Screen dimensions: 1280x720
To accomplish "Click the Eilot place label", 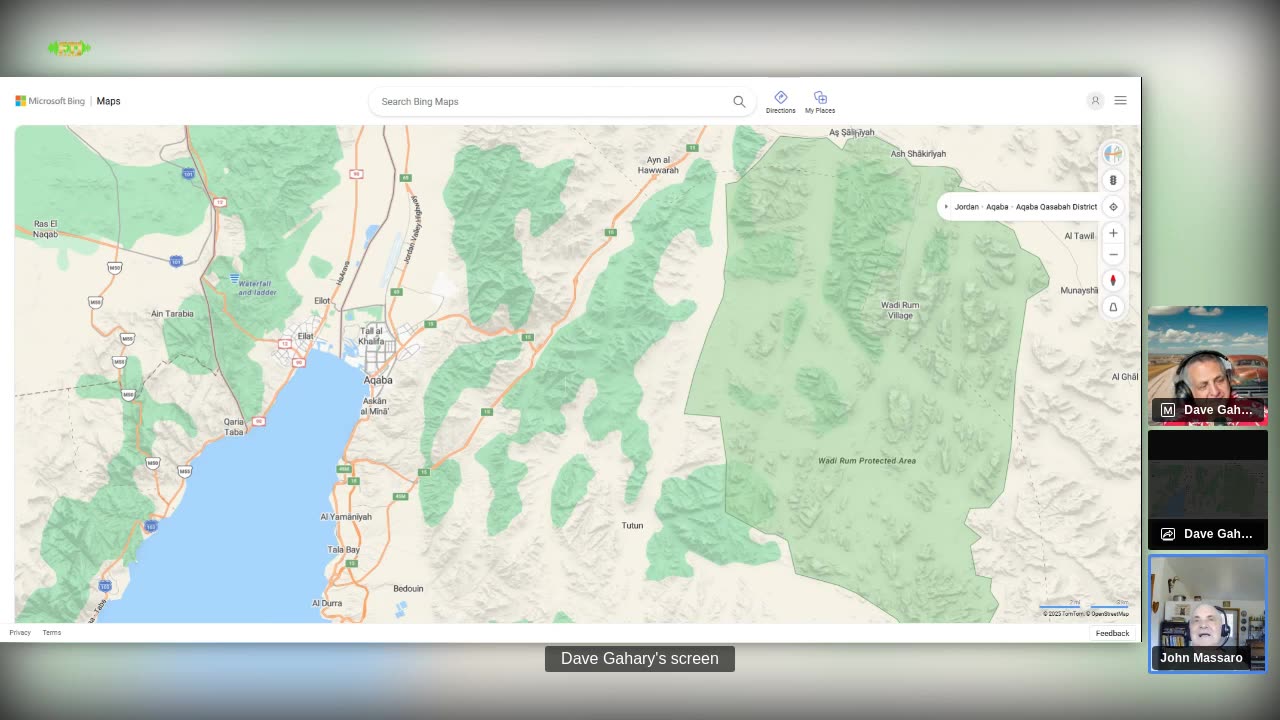I will coord(322,301).
